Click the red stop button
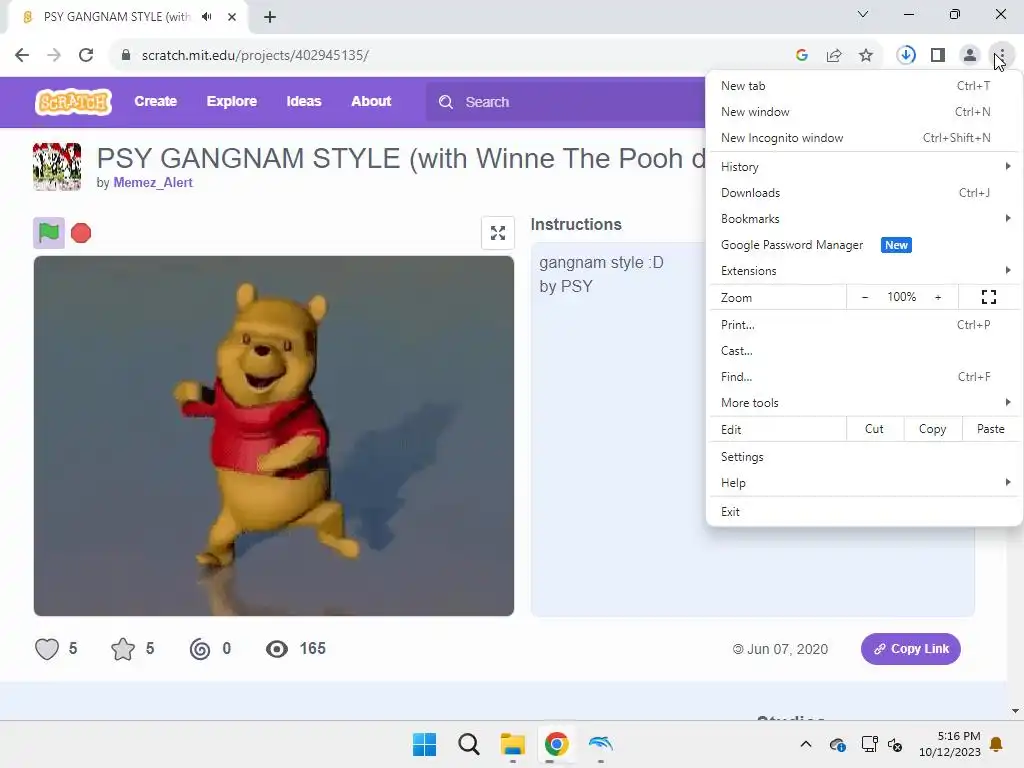The width and height of the screenshot is (1024, 768). (81, 233)
